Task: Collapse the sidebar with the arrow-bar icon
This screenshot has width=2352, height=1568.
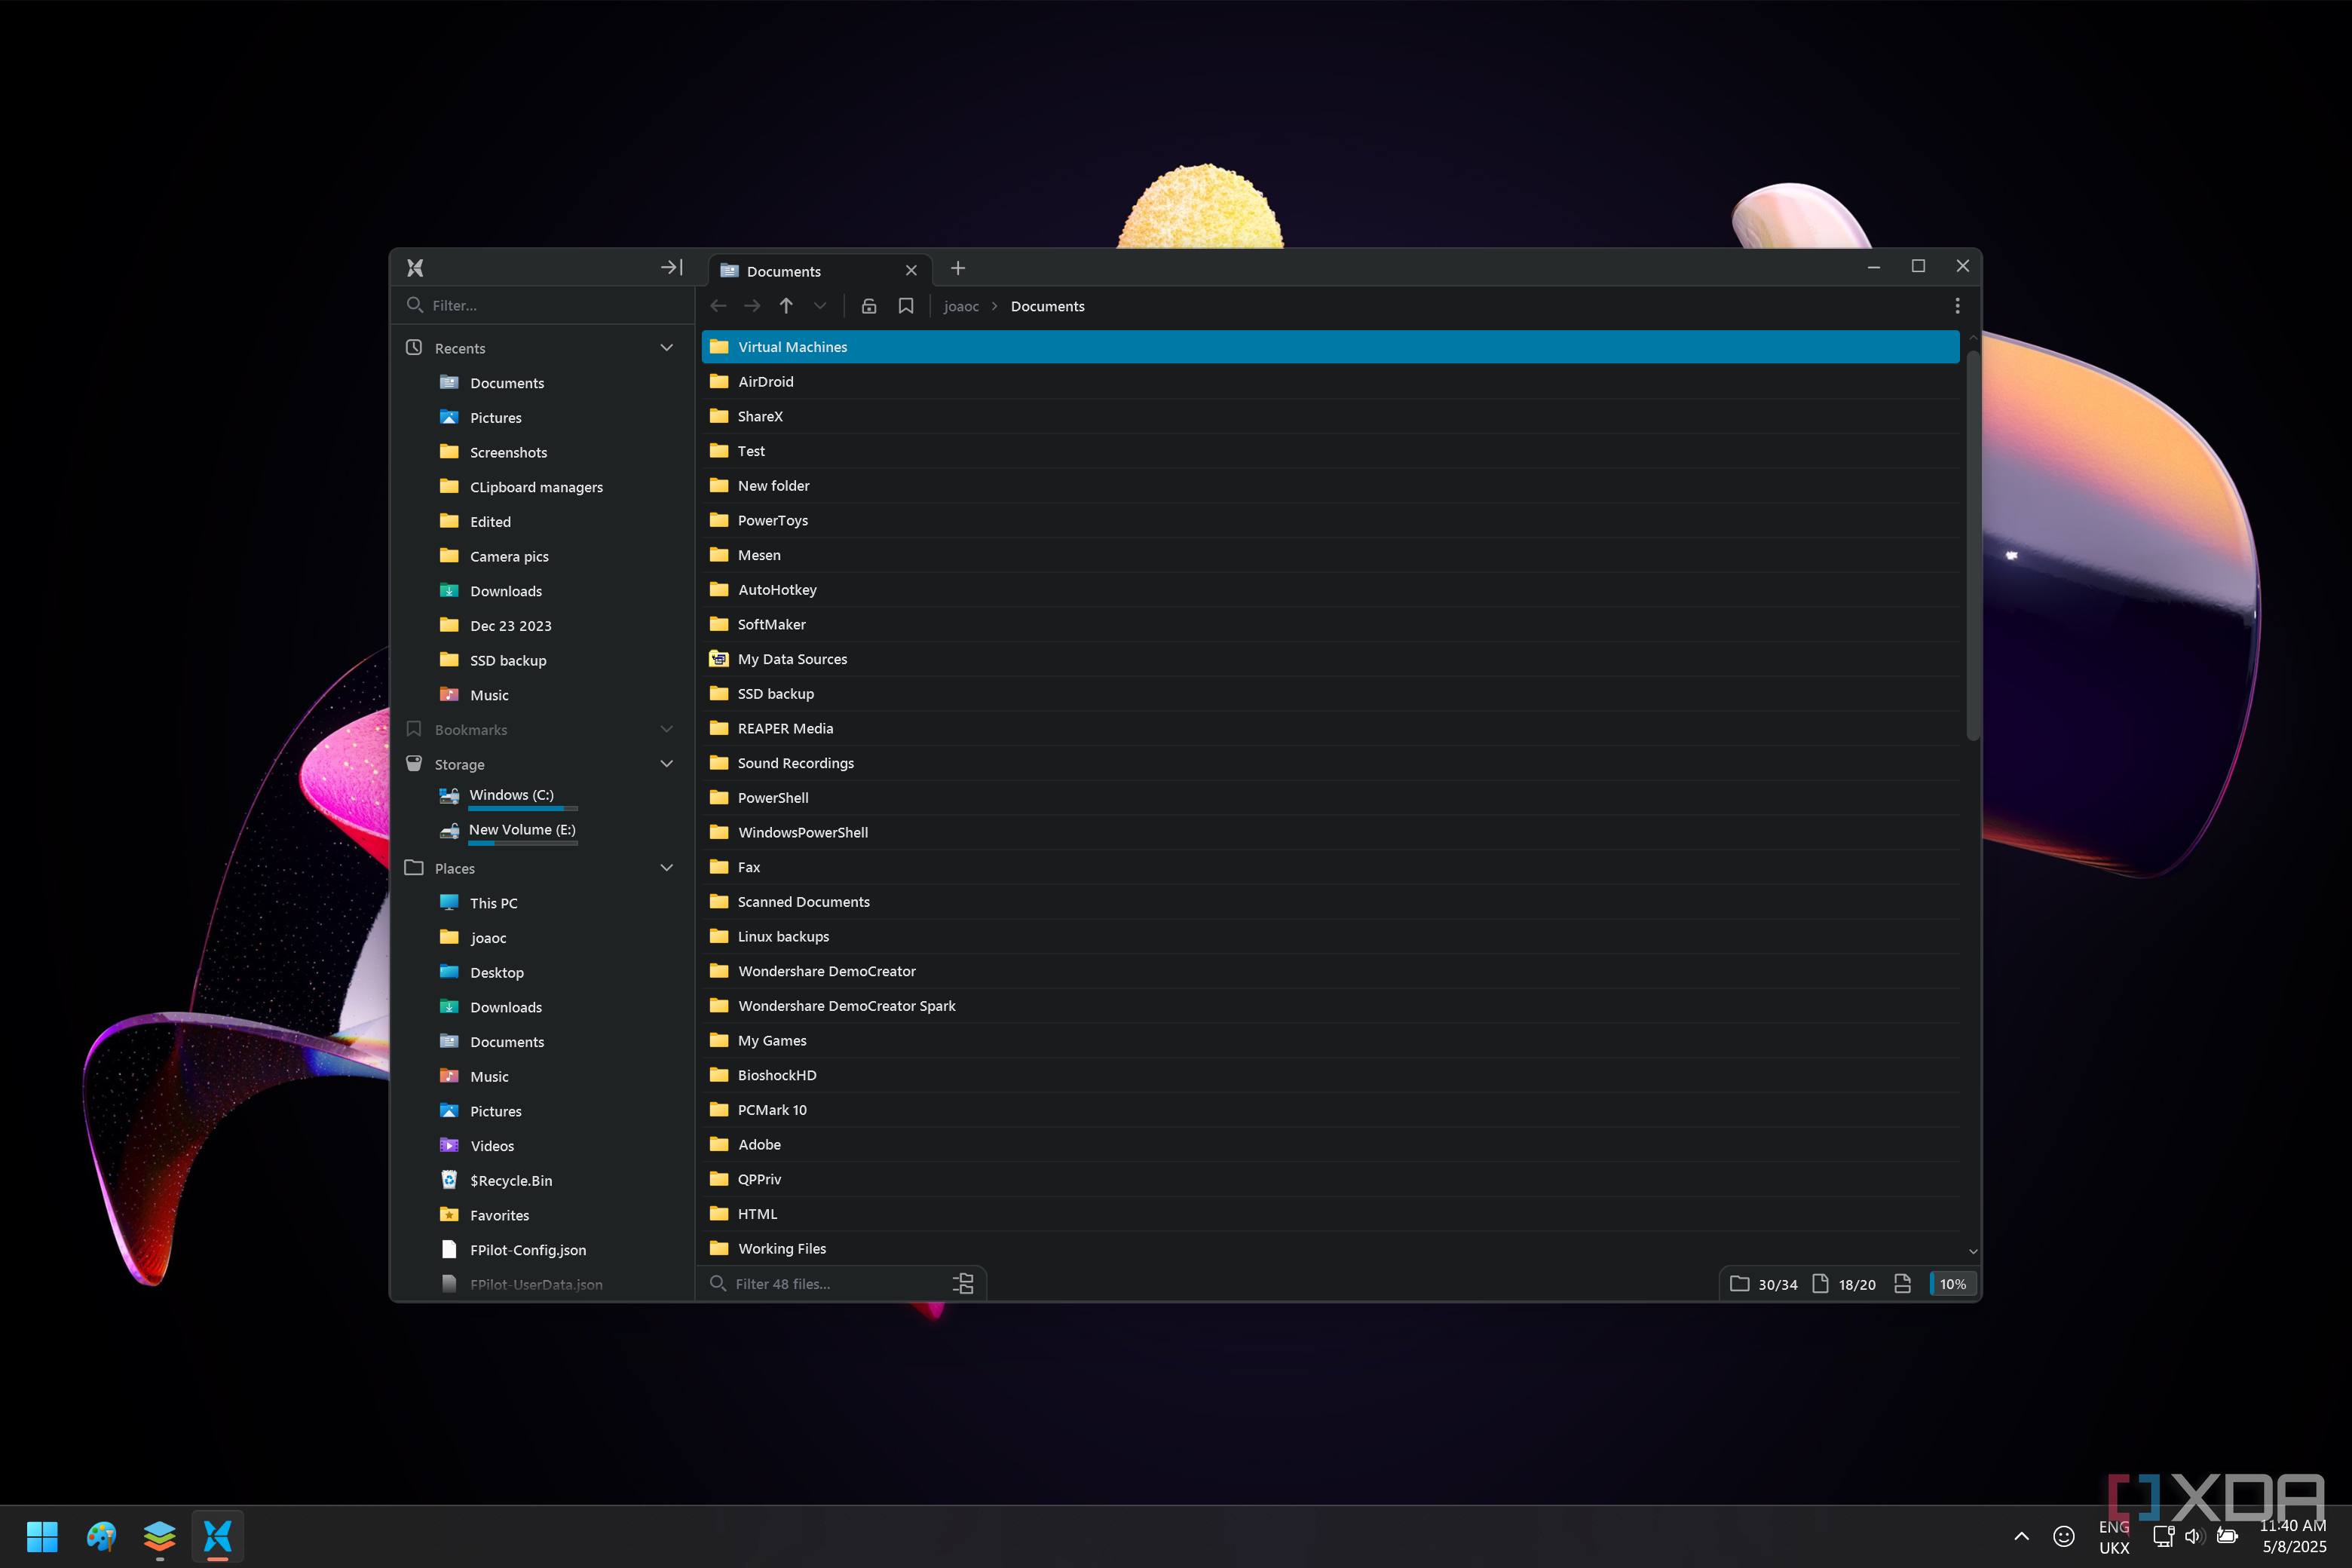Action: 672,267
